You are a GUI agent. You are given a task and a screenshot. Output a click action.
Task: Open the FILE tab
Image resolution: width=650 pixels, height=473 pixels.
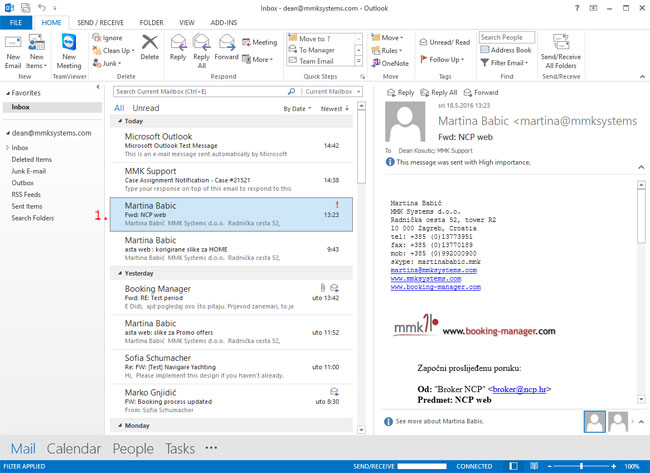[x=16, y=23]
